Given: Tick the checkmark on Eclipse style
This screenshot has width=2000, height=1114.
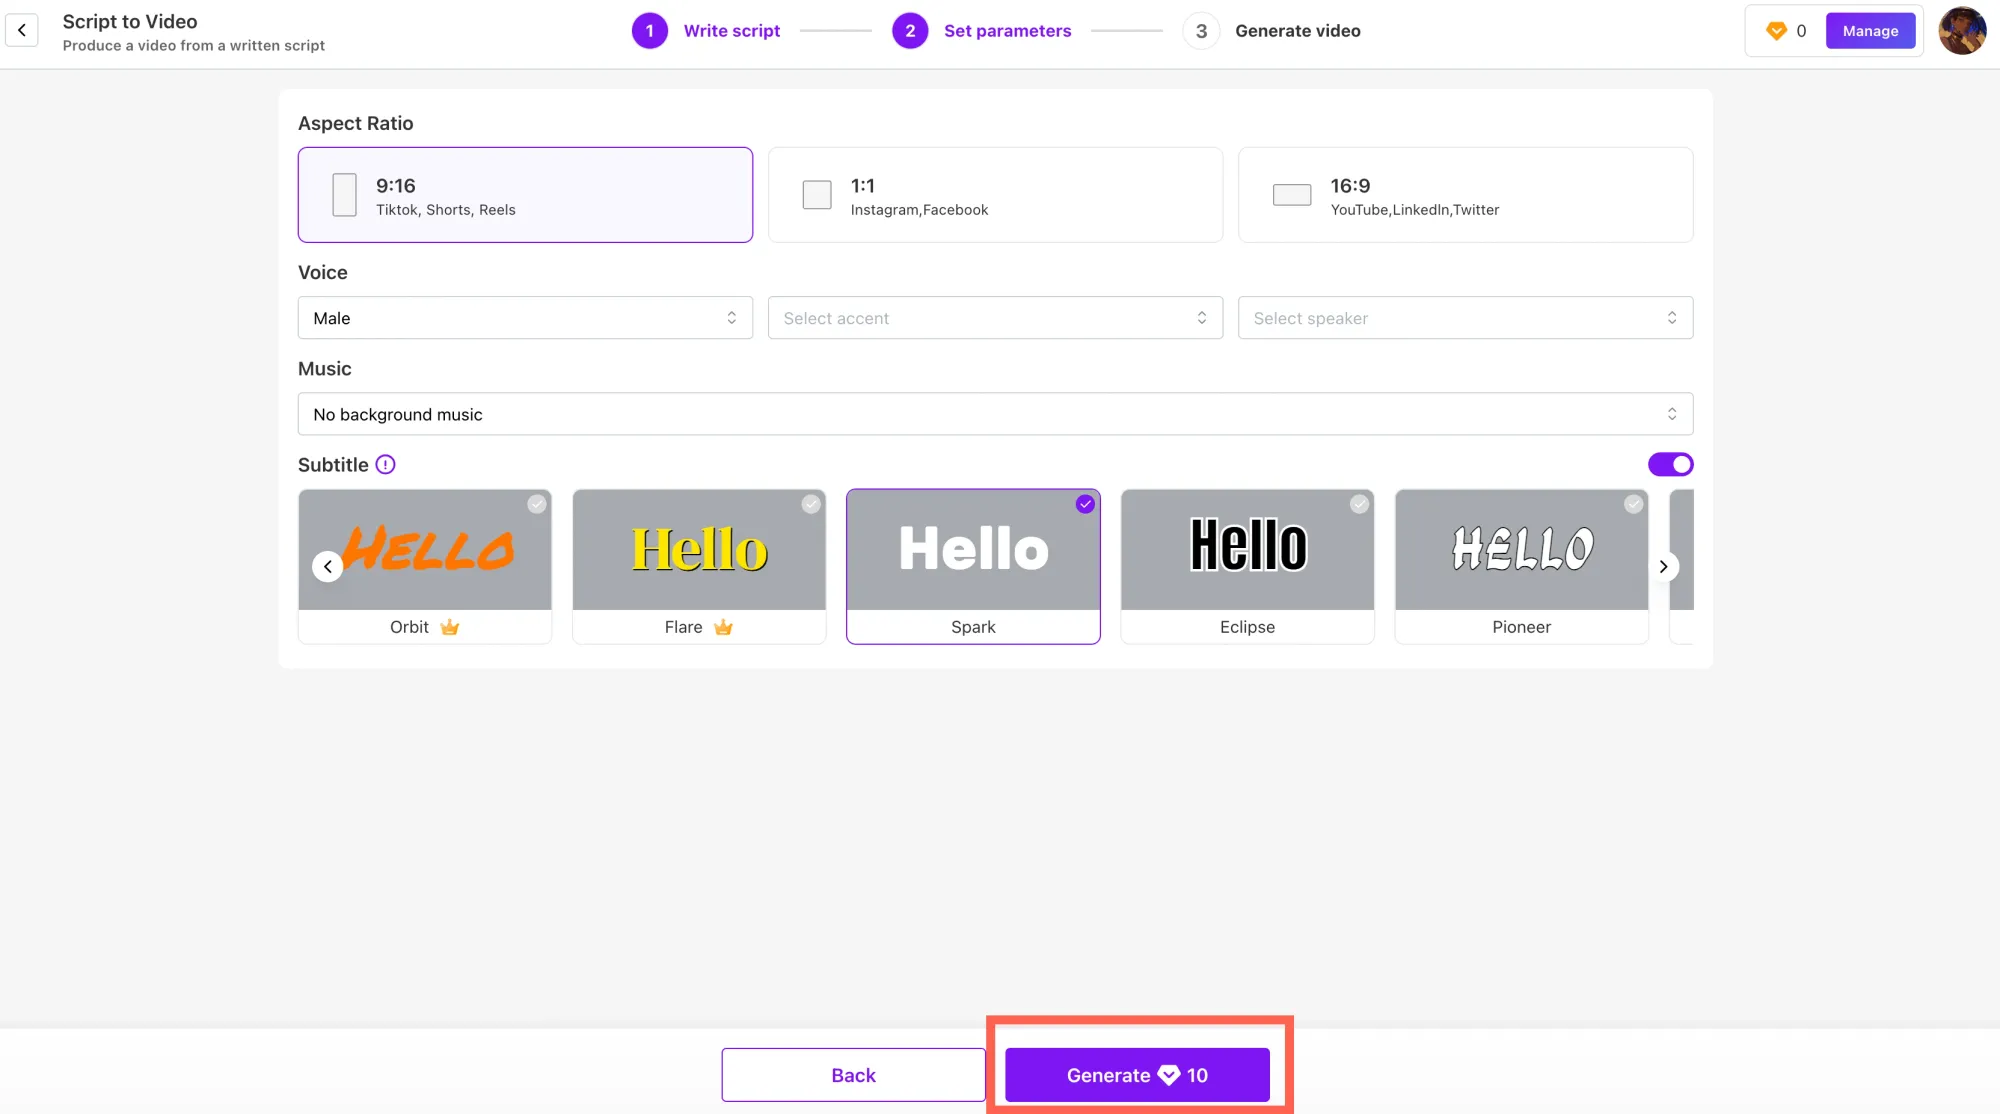Looking at the screenshot, I should point(1359,504).
